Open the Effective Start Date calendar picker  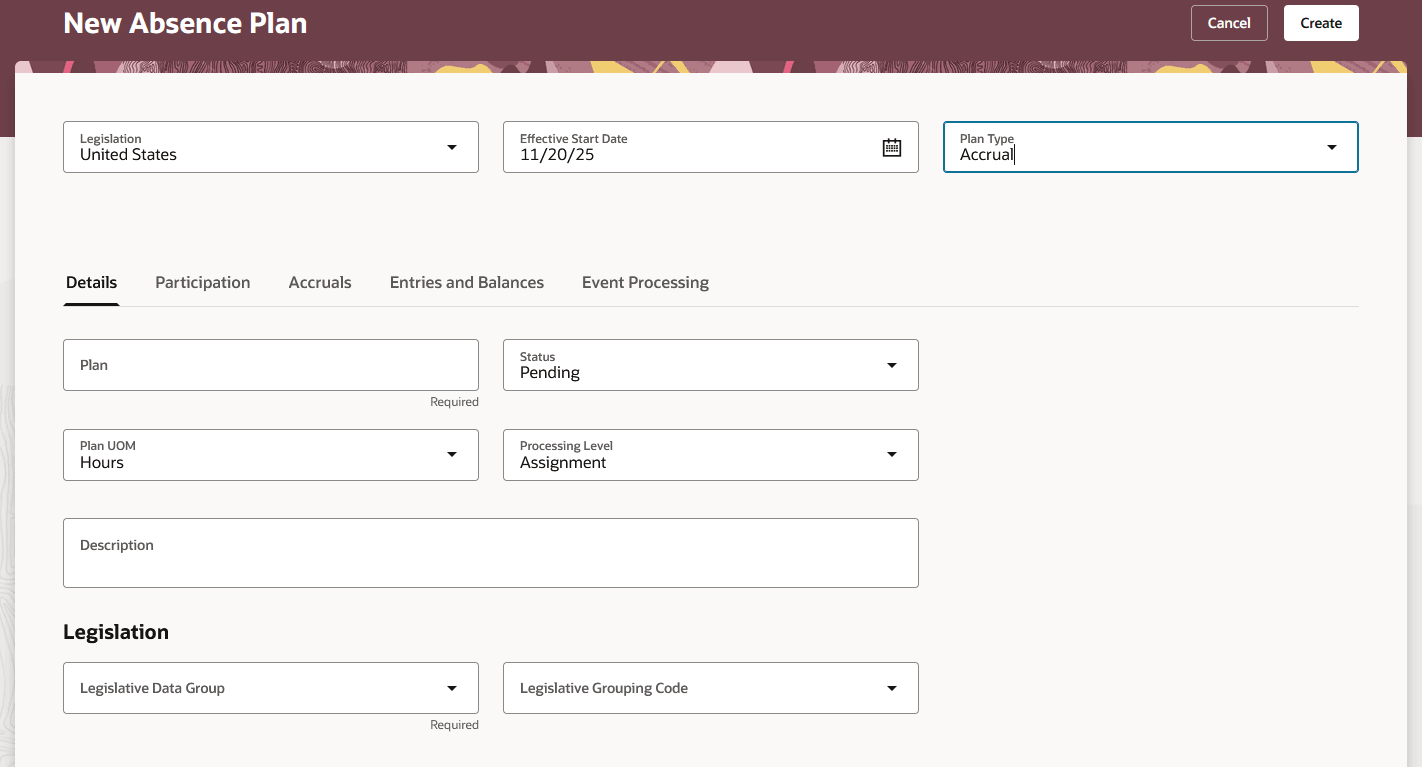pyautogui.click(x=891, y=146)
